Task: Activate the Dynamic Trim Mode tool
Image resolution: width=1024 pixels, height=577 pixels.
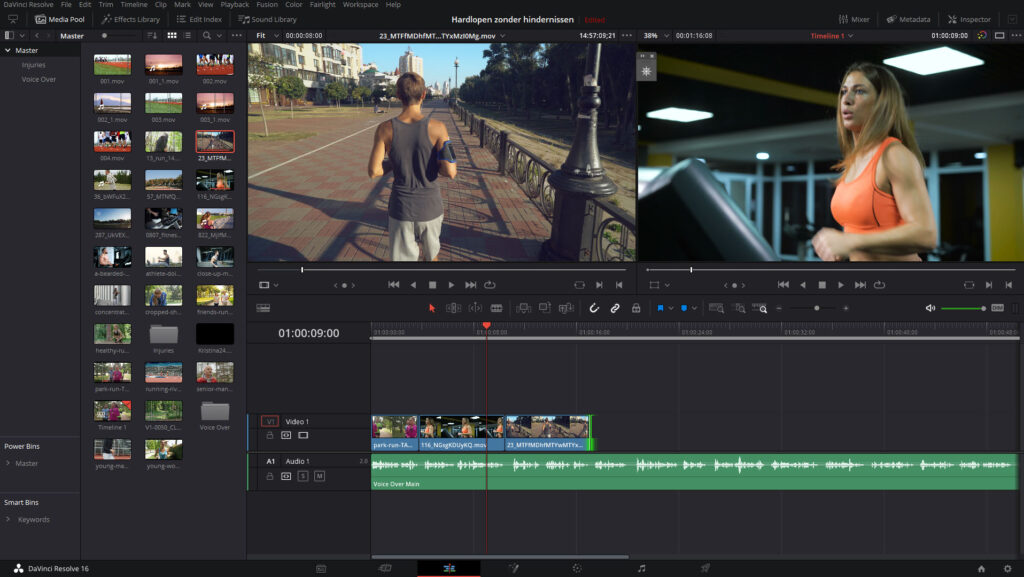Action: point(475,308)
